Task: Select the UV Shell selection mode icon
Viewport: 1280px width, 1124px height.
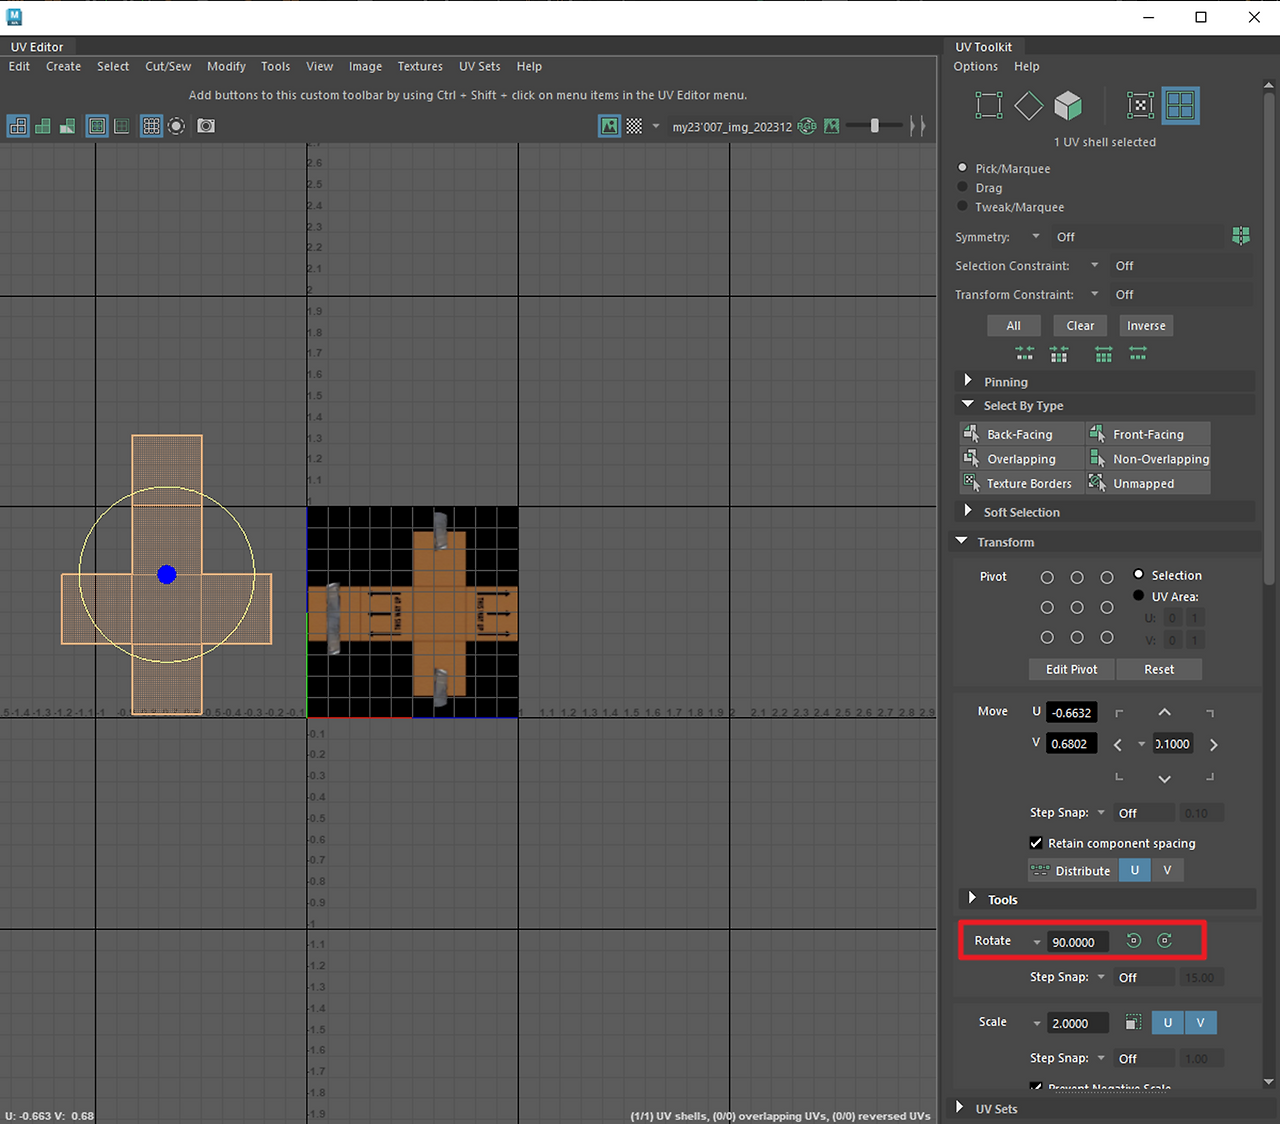Action: (x=1181, y=105)
